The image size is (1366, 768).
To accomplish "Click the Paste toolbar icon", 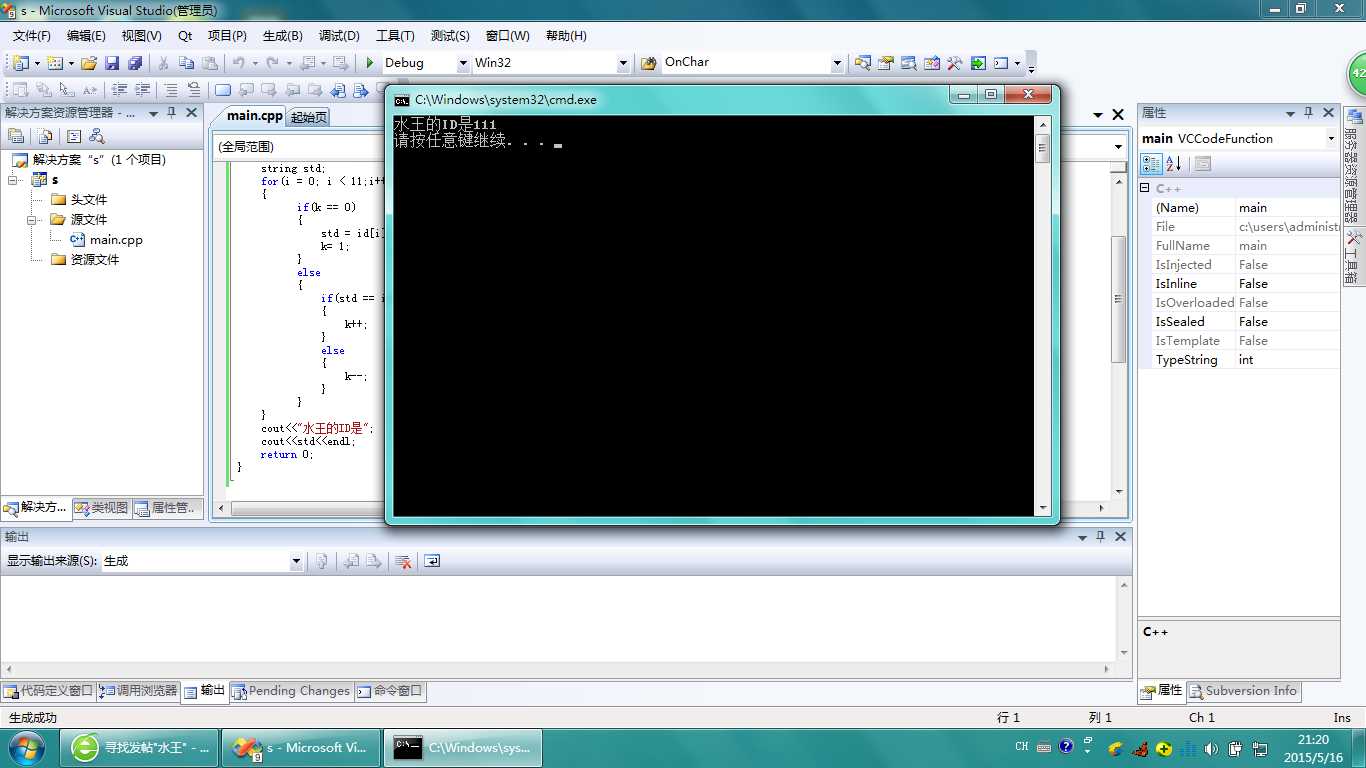I will 210,63.
